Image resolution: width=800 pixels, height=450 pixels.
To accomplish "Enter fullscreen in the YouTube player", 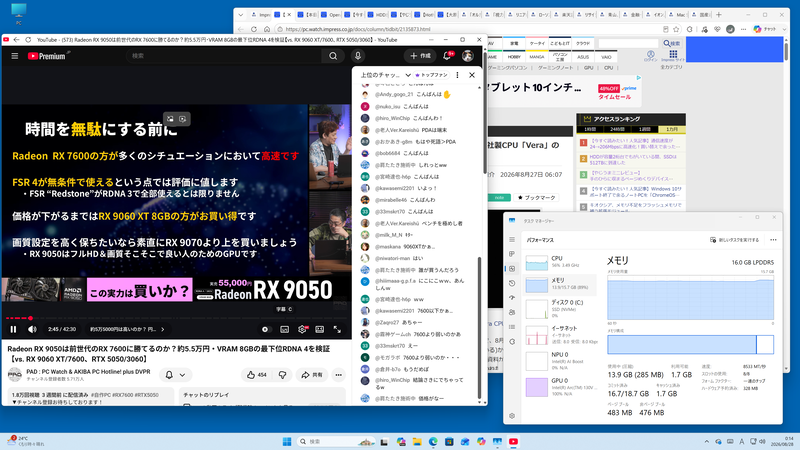I will click(337, 330).
